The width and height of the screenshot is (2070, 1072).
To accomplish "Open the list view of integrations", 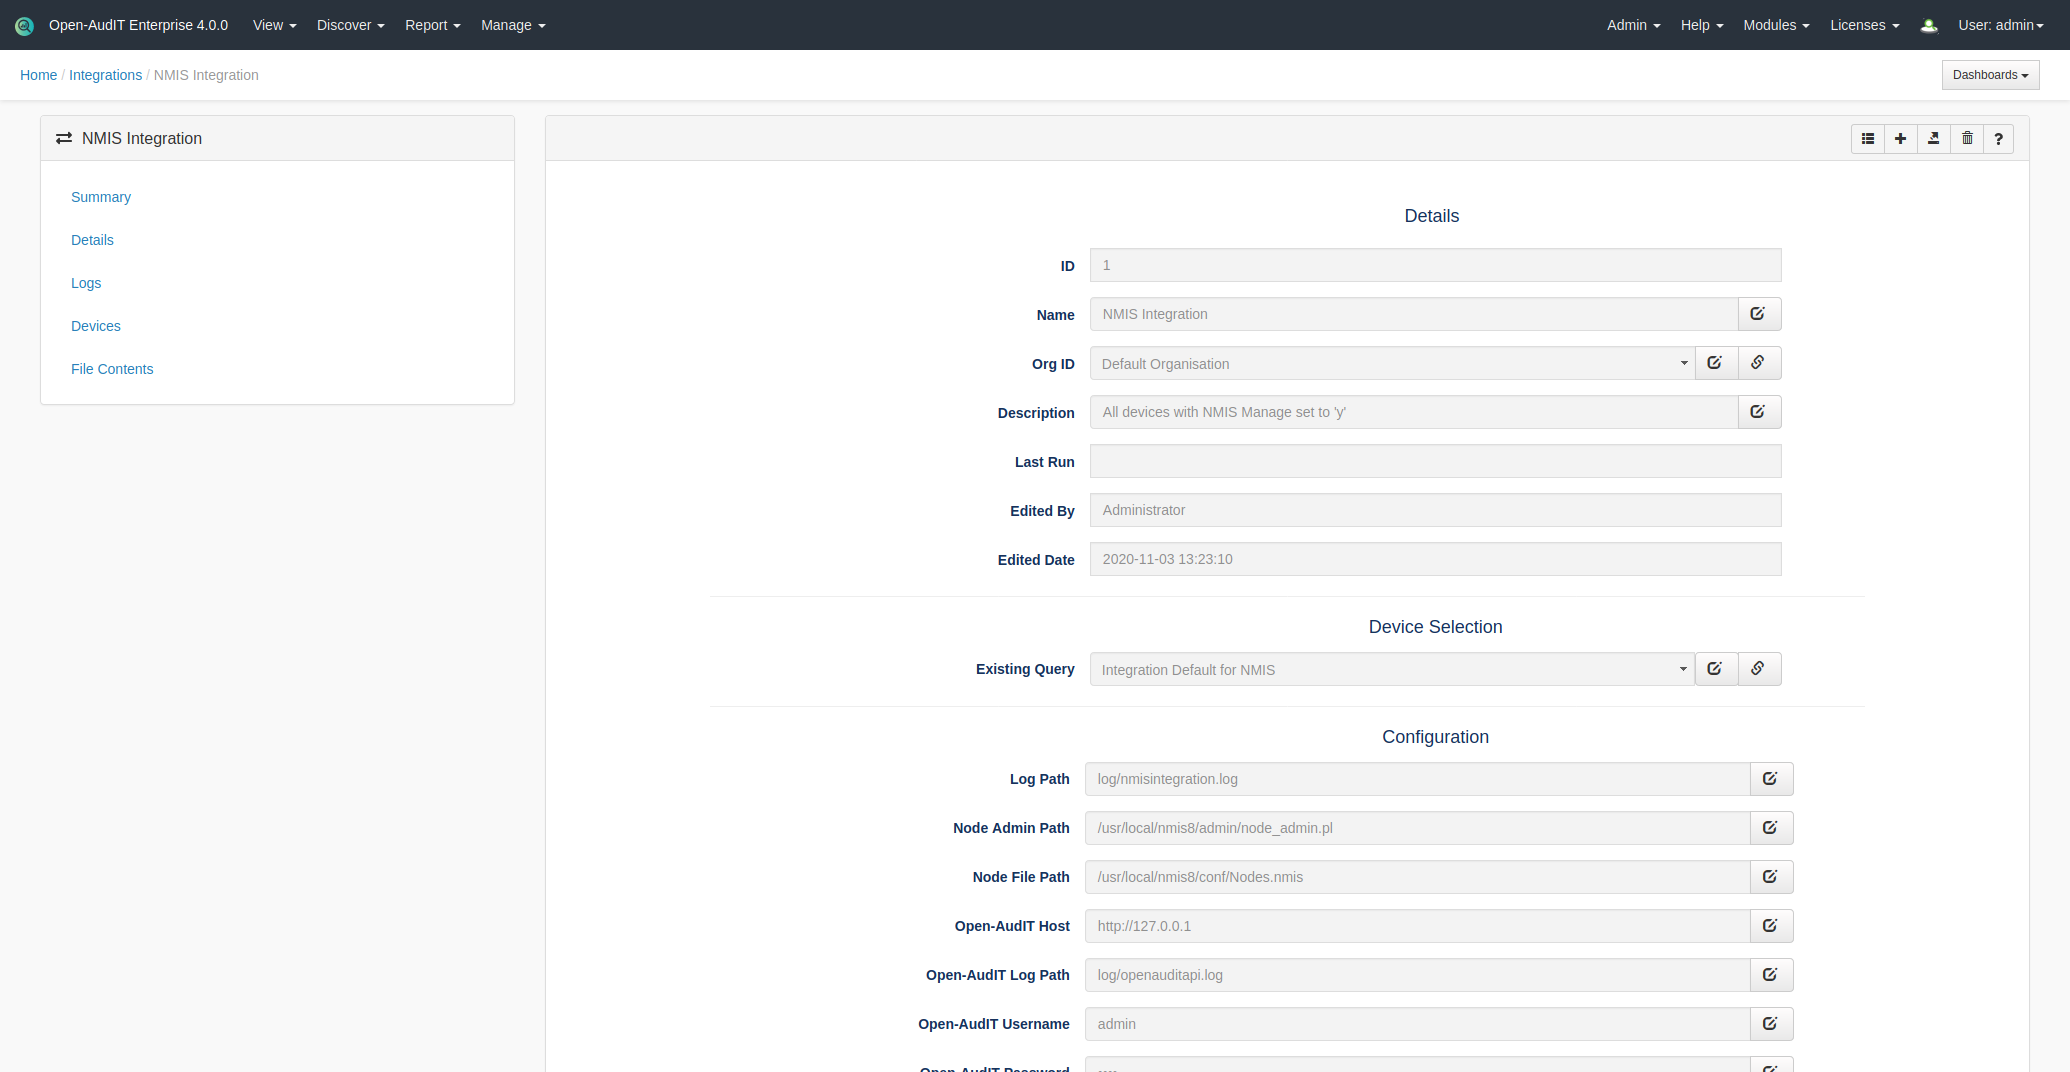I will (1868, 139).
